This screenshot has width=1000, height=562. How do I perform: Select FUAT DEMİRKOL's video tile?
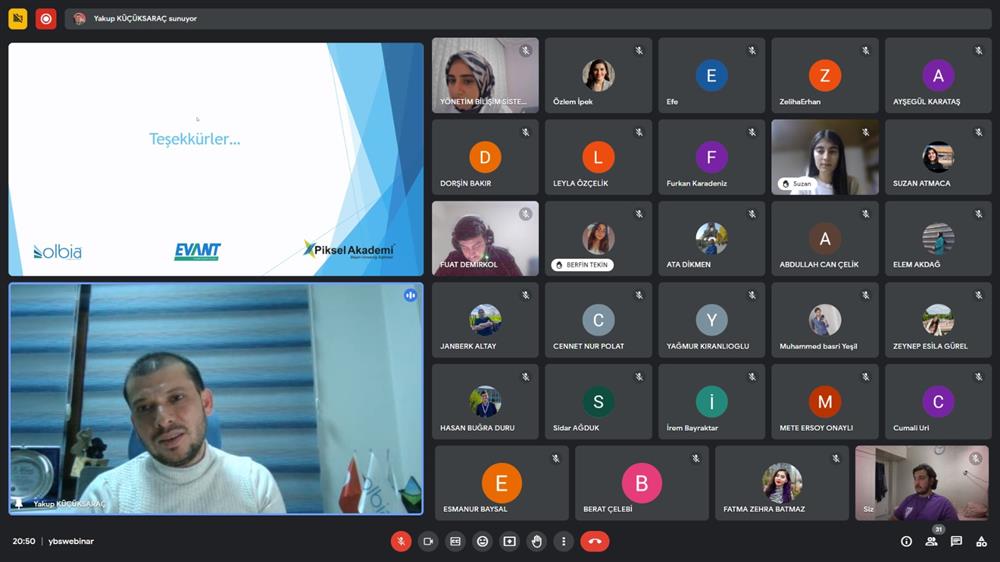click(x=485, y=238)
